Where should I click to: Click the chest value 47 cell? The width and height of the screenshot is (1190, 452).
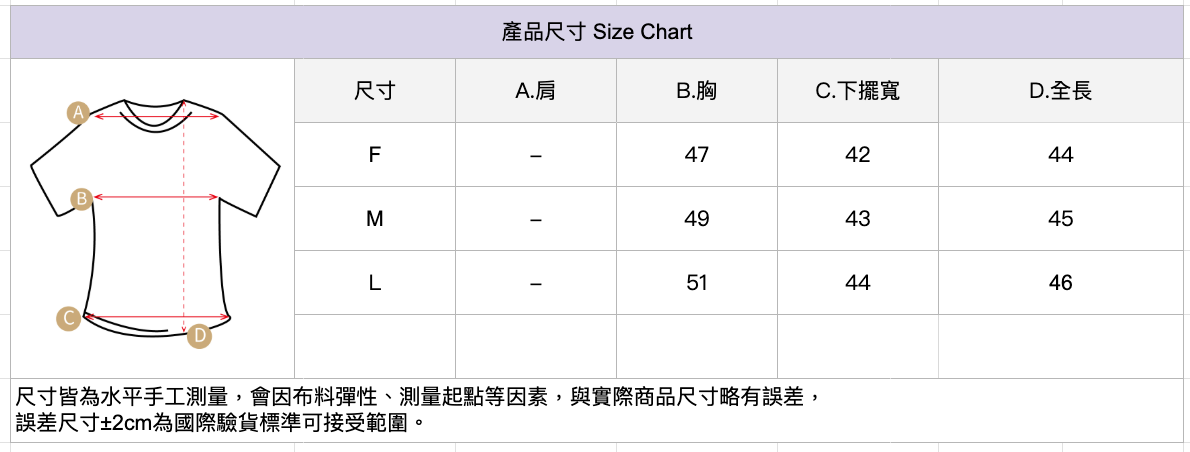coord(697,155)
